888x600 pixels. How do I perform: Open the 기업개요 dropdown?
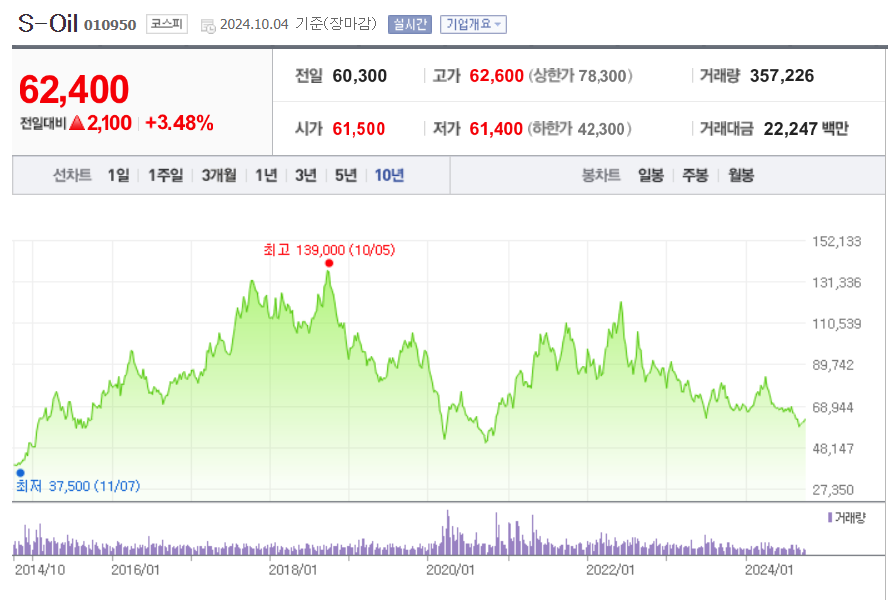(473, 24)
